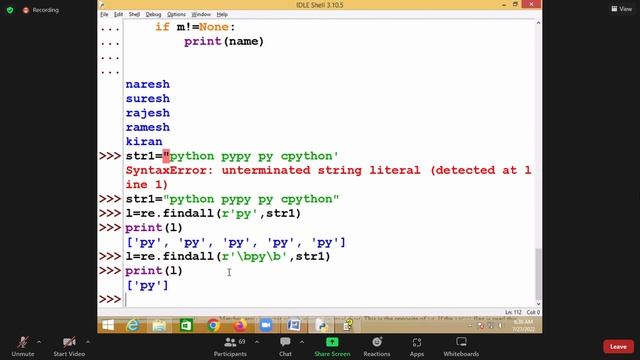Open the Help menu in IDLE
The width and height of the screenshot is (640, 360).
[222, 14]
